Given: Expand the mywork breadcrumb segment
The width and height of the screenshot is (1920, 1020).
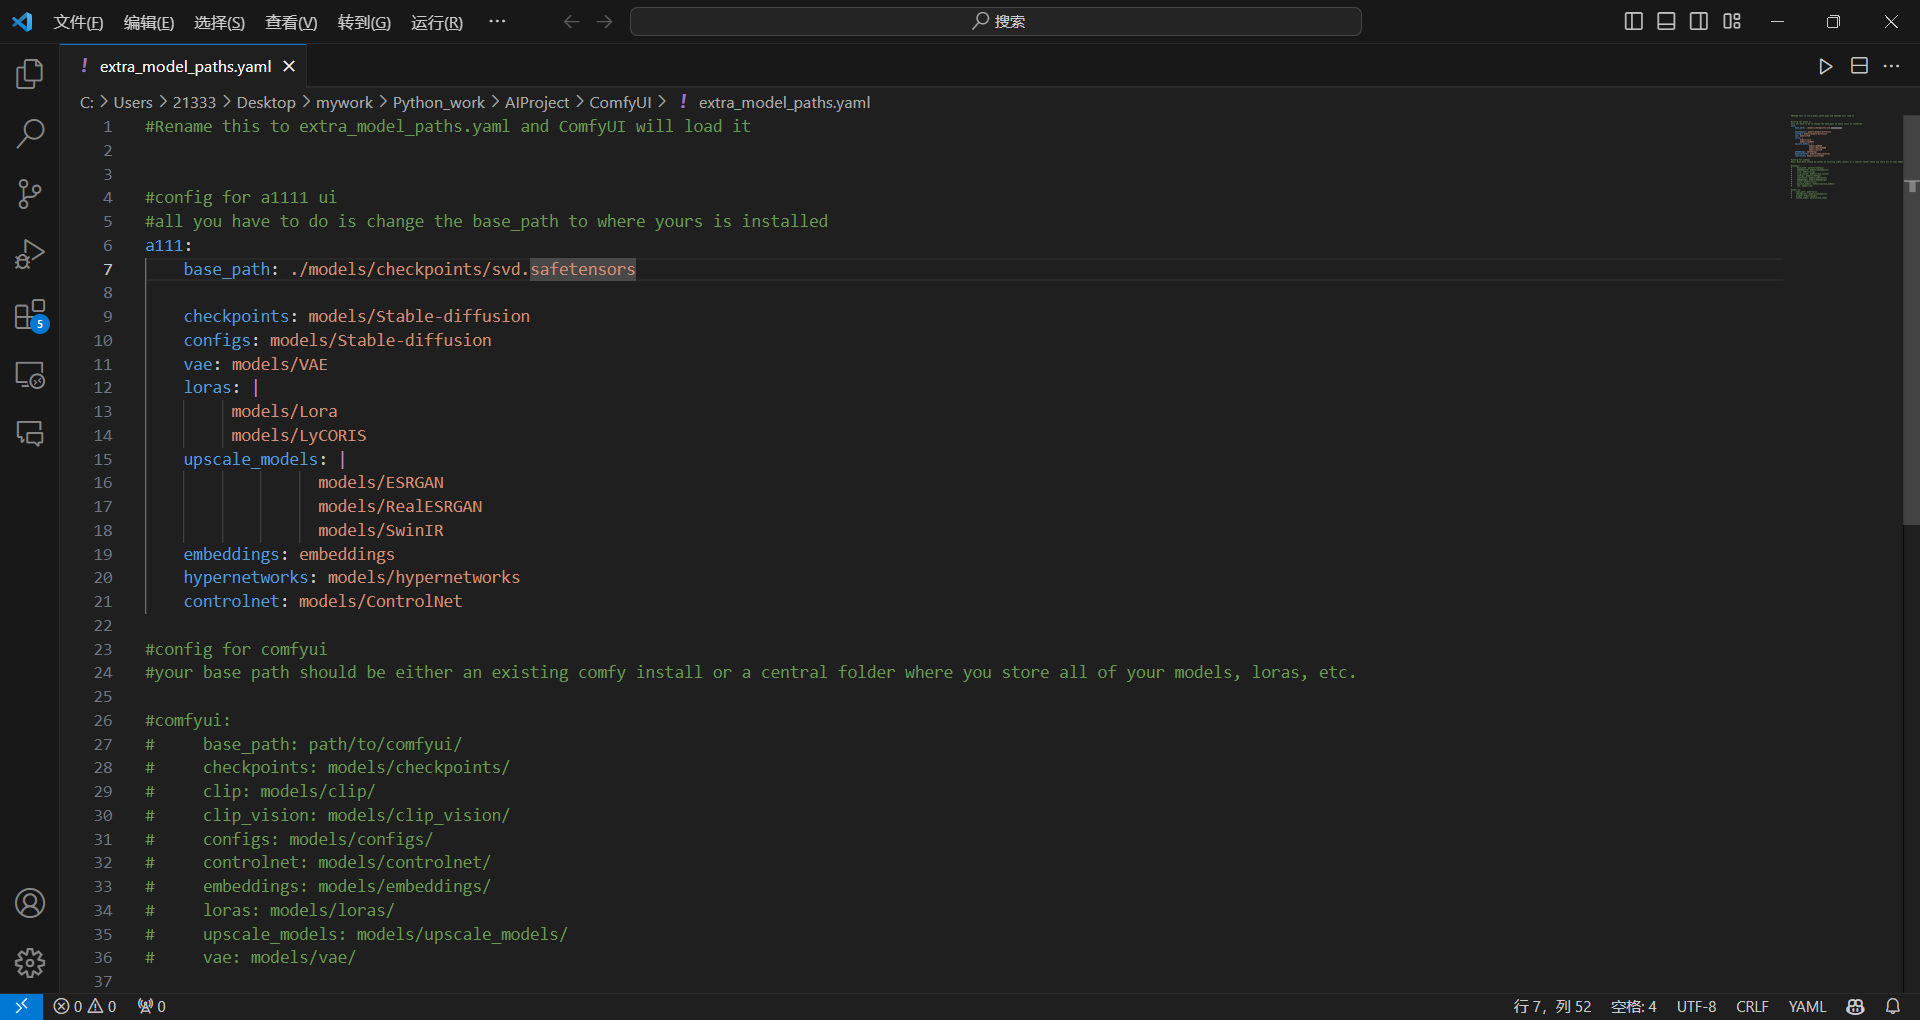Looking at the screenshot, I should click(x=344, y=102).
